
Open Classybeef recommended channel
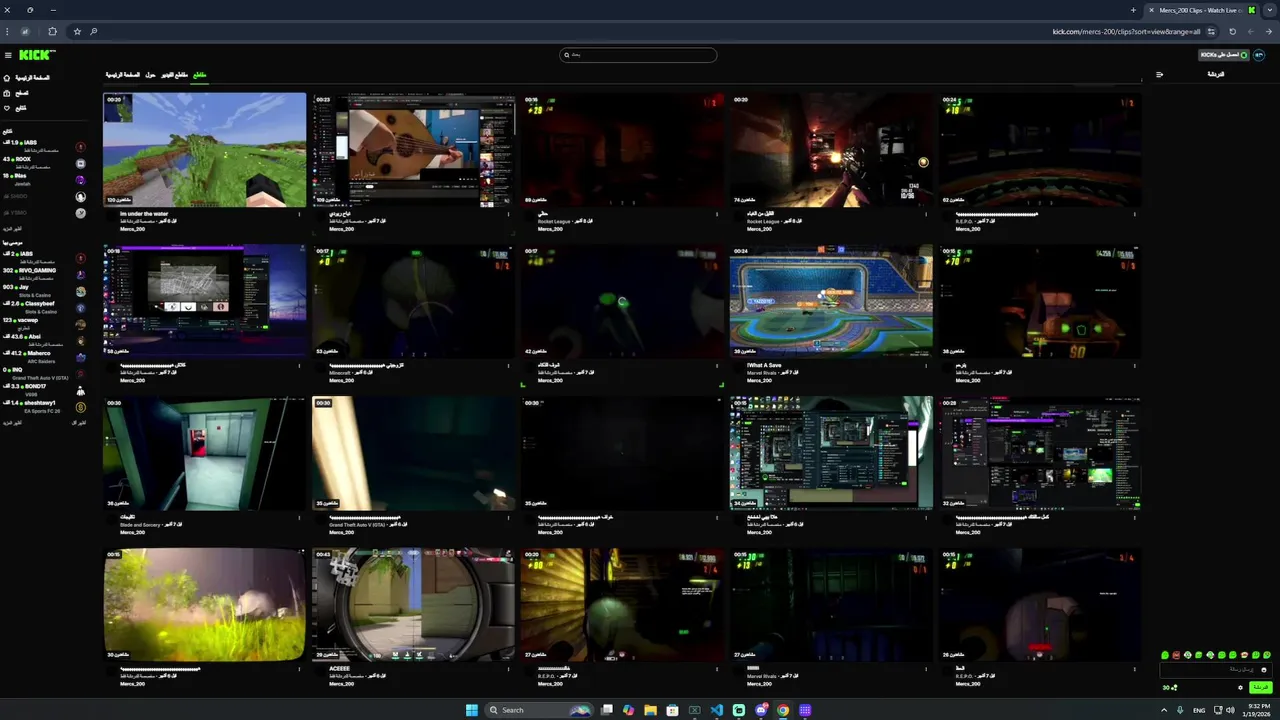click(44, 306)
